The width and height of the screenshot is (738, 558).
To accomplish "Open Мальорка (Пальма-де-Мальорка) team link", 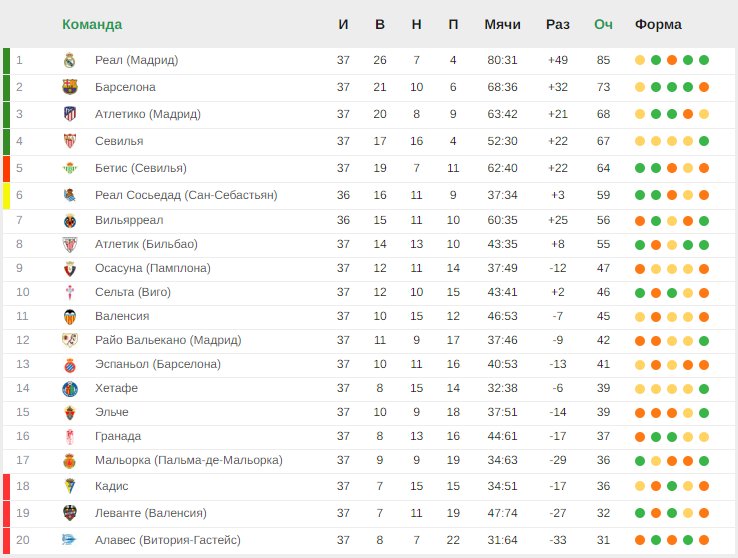I will [189, 460].
